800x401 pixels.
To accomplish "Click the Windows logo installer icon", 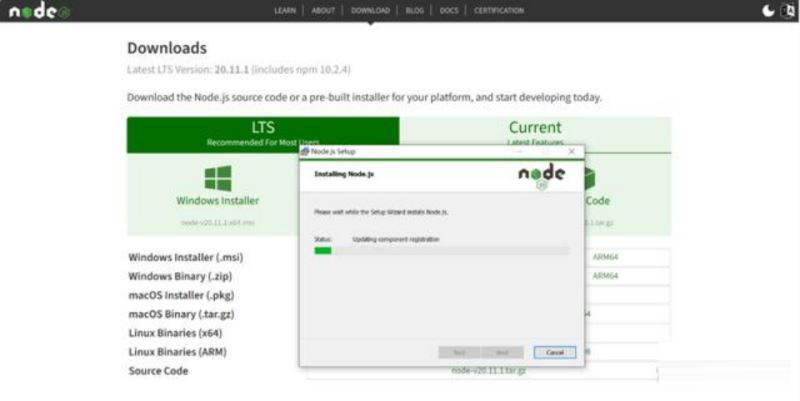I will pyautogui.click(x=218, y=178).
